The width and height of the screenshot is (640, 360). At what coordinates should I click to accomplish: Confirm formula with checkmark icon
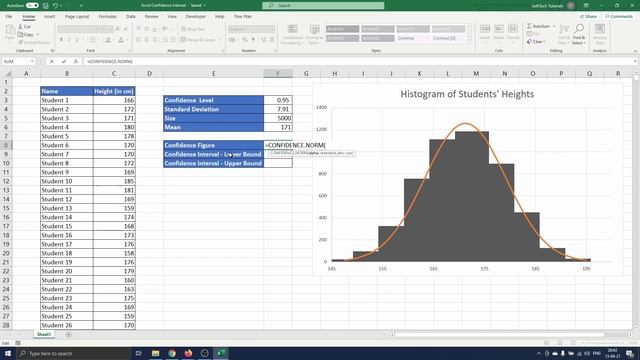(64, 61)
